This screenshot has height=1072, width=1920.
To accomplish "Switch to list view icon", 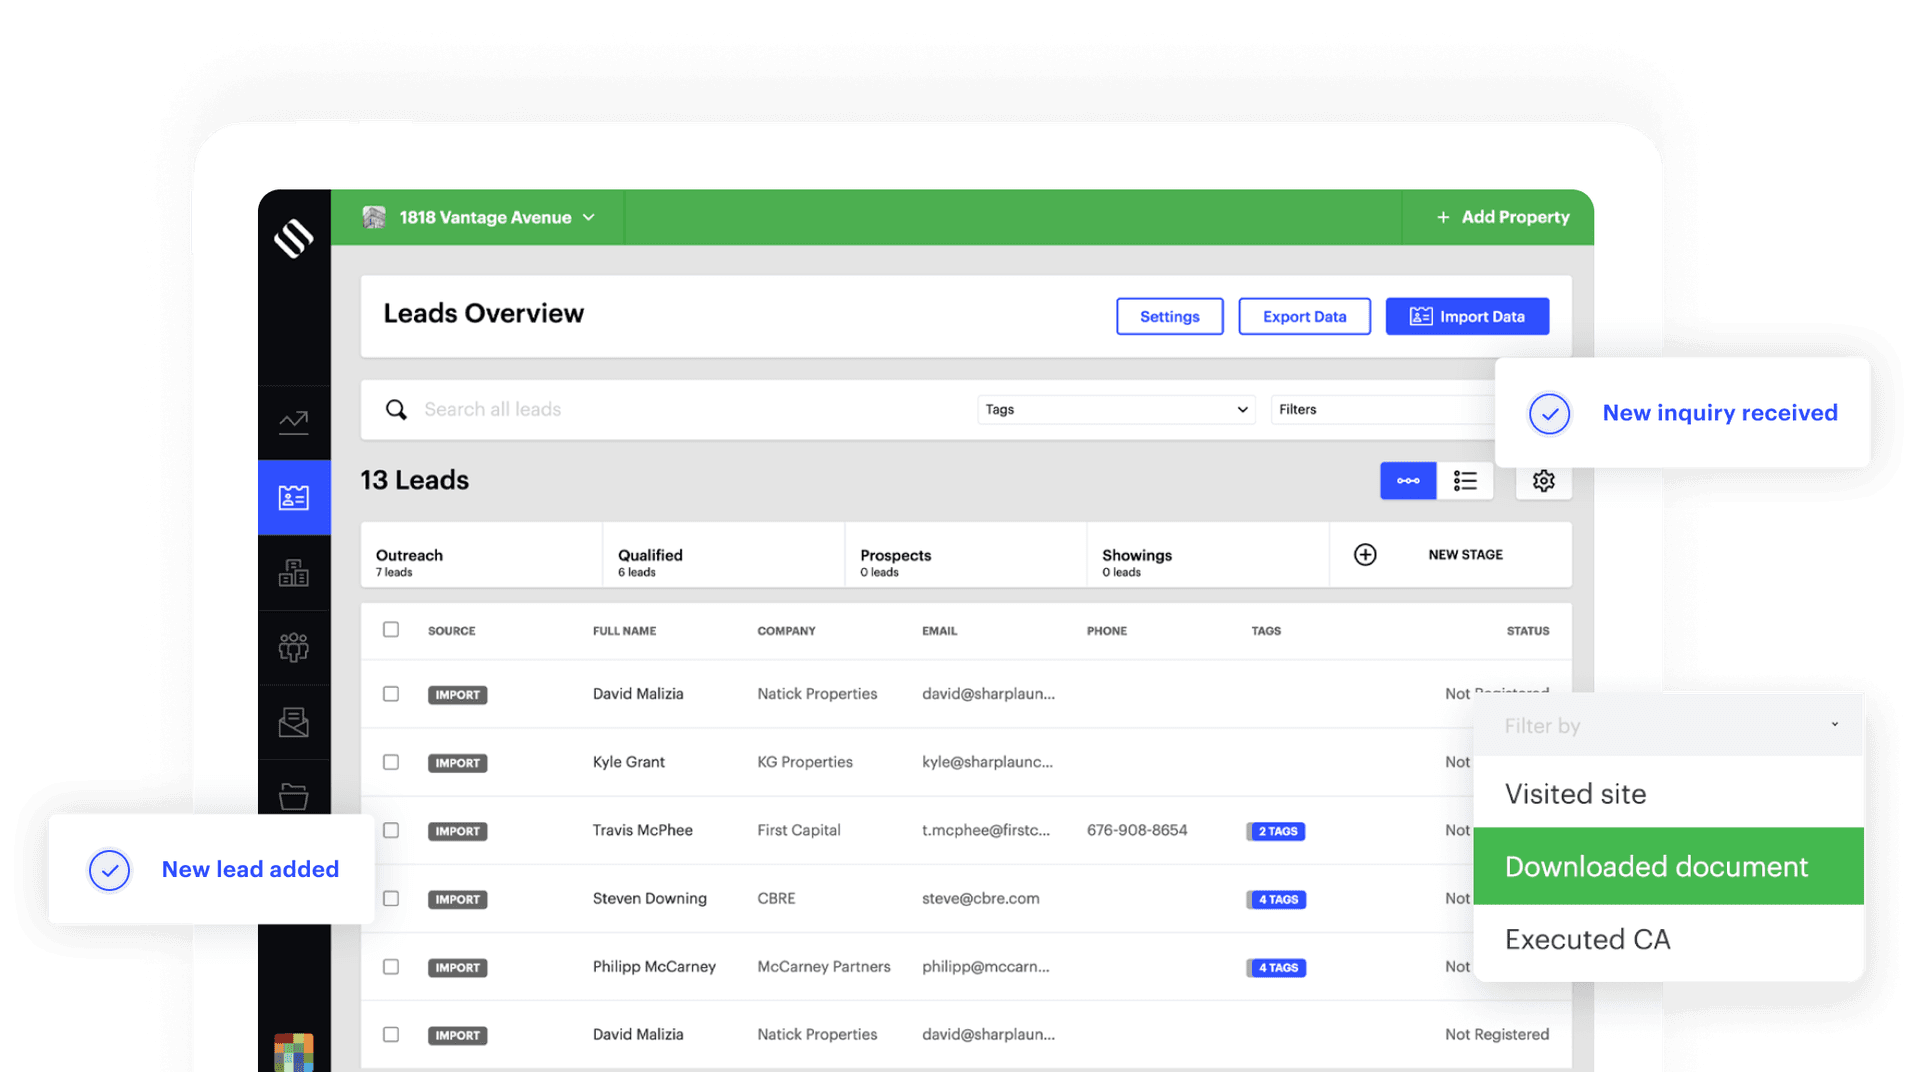I will coord(1465,481).
